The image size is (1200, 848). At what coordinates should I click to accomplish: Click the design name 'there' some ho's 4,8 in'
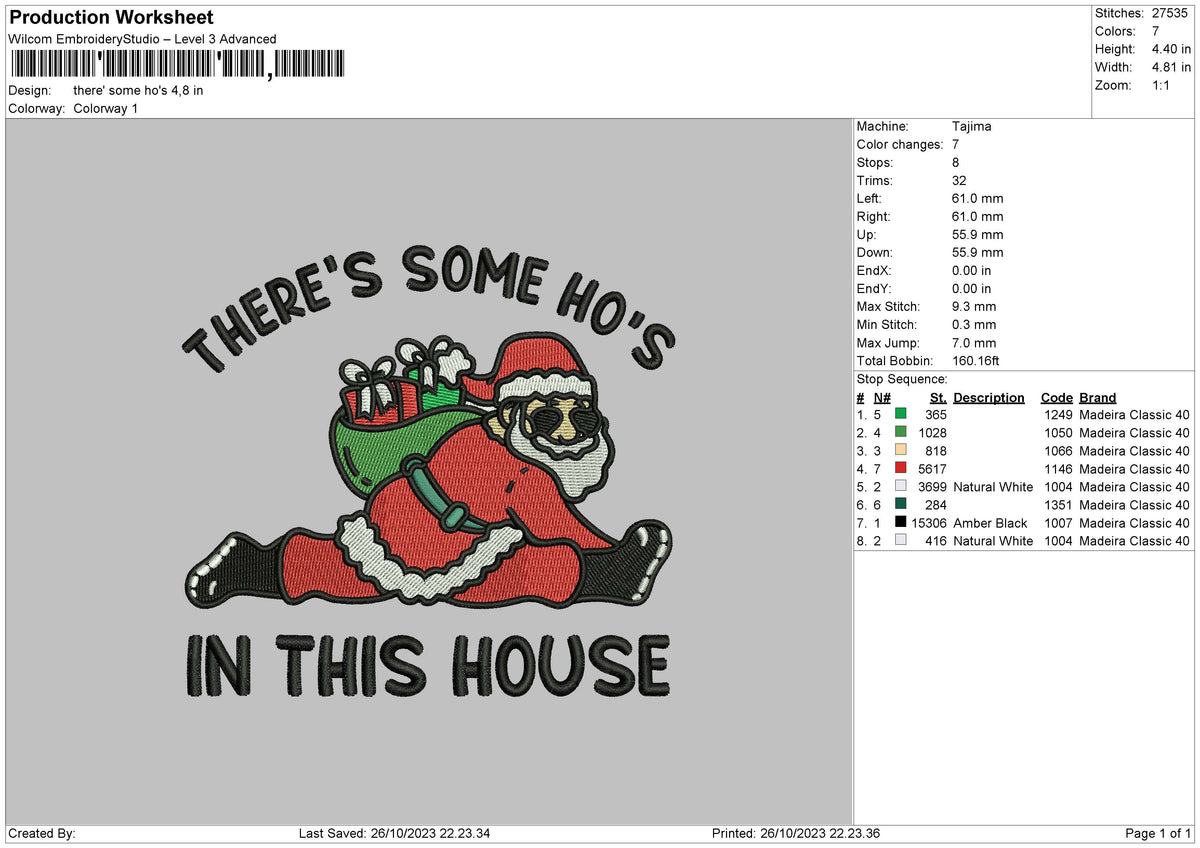tap(138, 90)
